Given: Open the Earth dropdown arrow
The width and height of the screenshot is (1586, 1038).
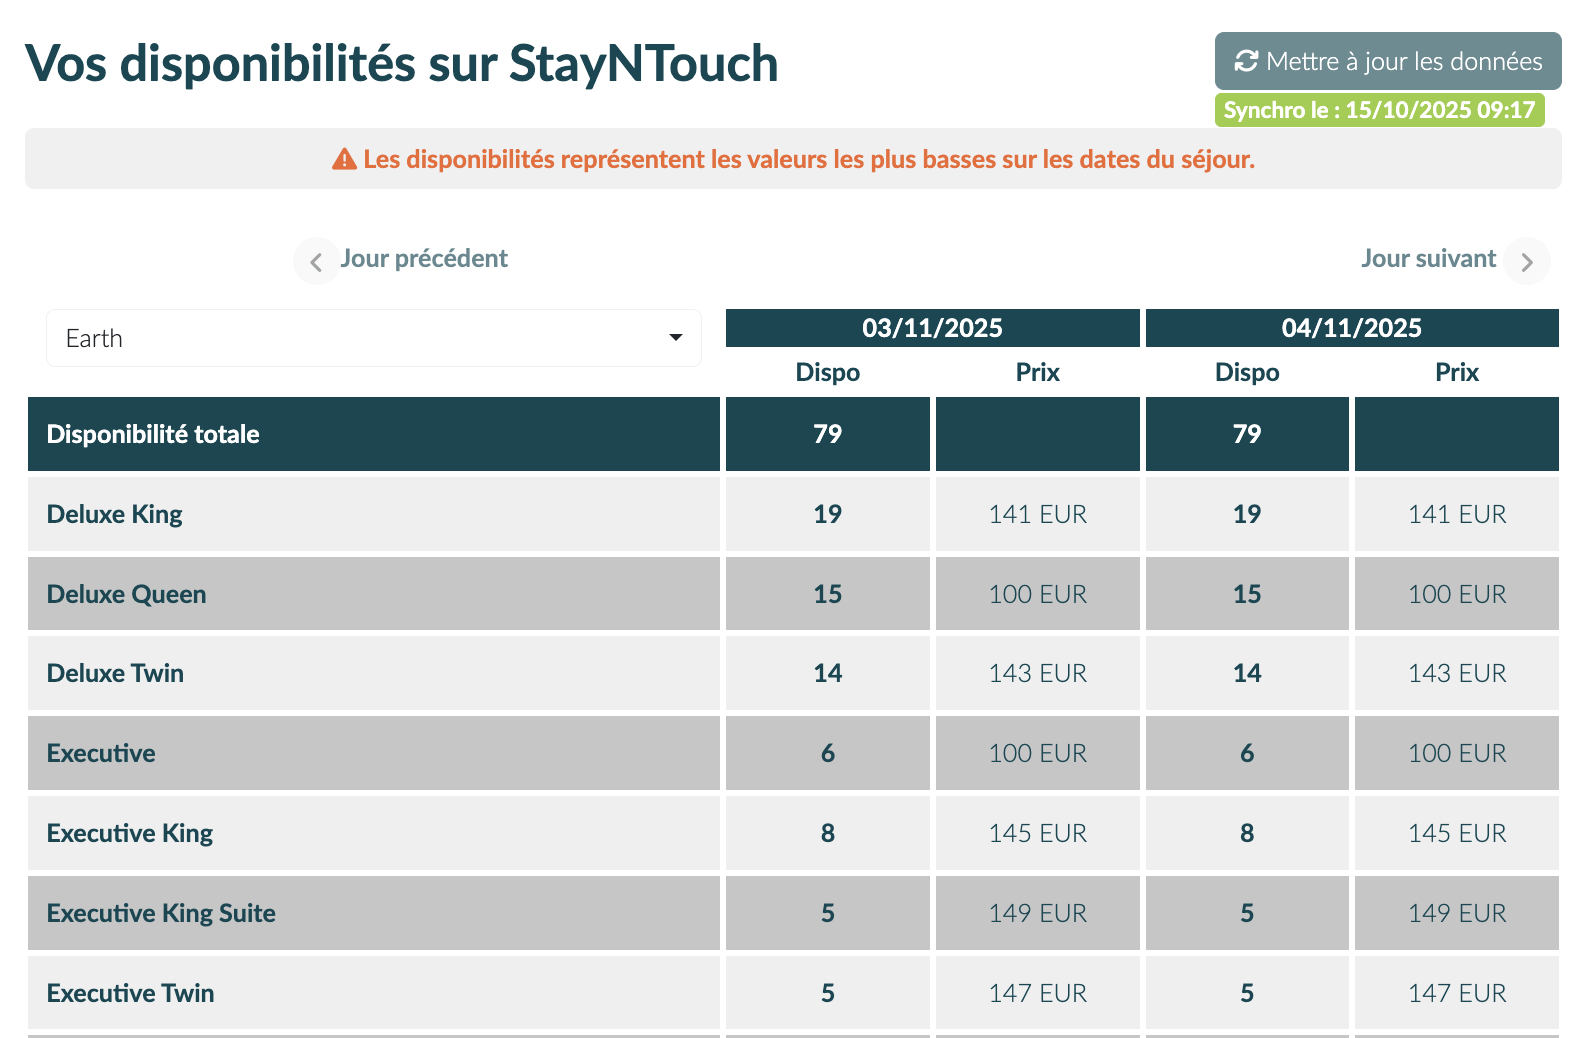Looking at the screenshot, I should (676, 338).
